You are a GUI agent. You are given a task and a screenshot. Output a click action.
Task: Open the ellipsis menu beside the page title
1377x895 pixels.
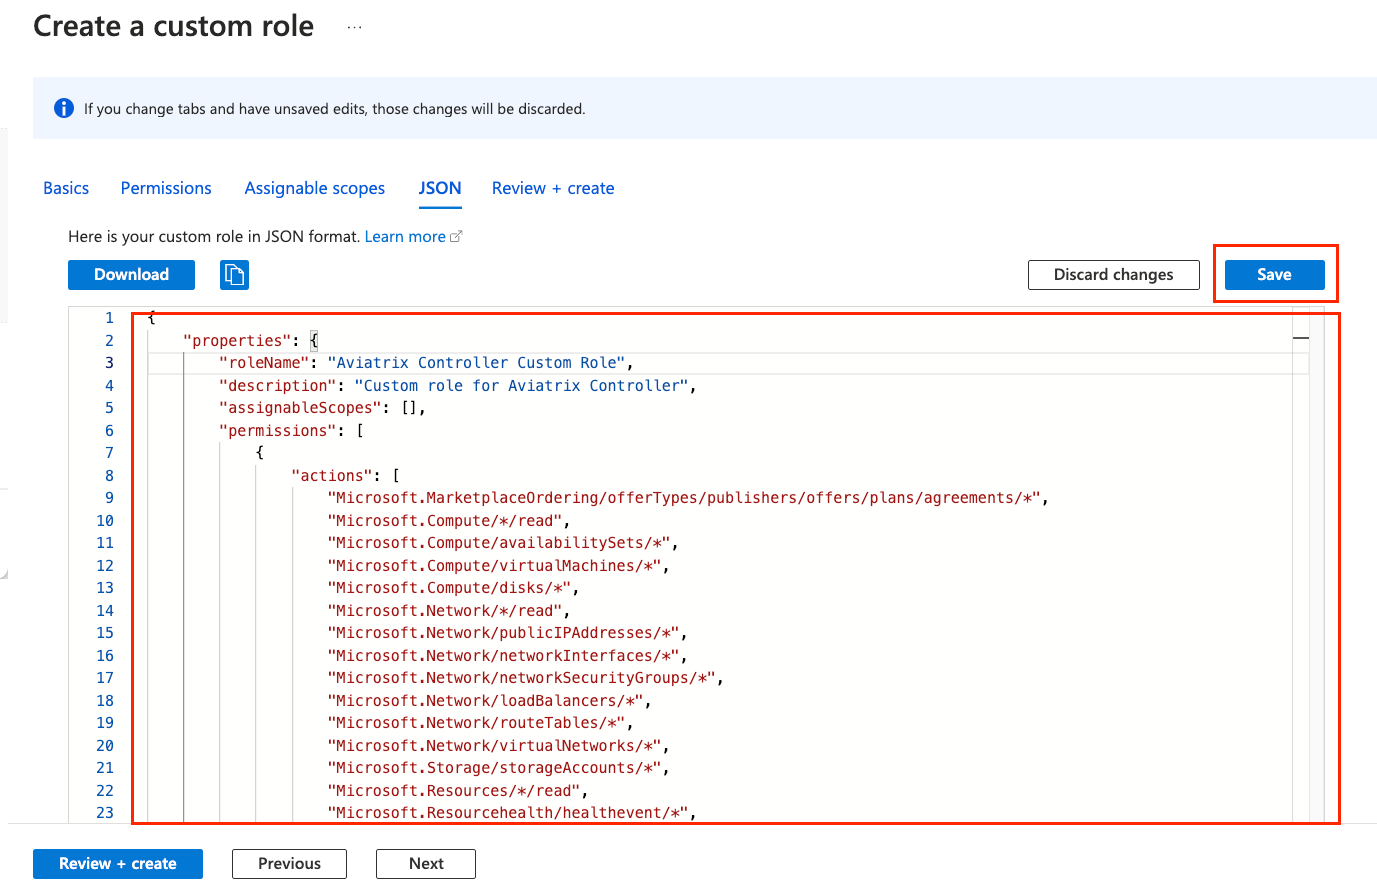[x=354, y=27]
